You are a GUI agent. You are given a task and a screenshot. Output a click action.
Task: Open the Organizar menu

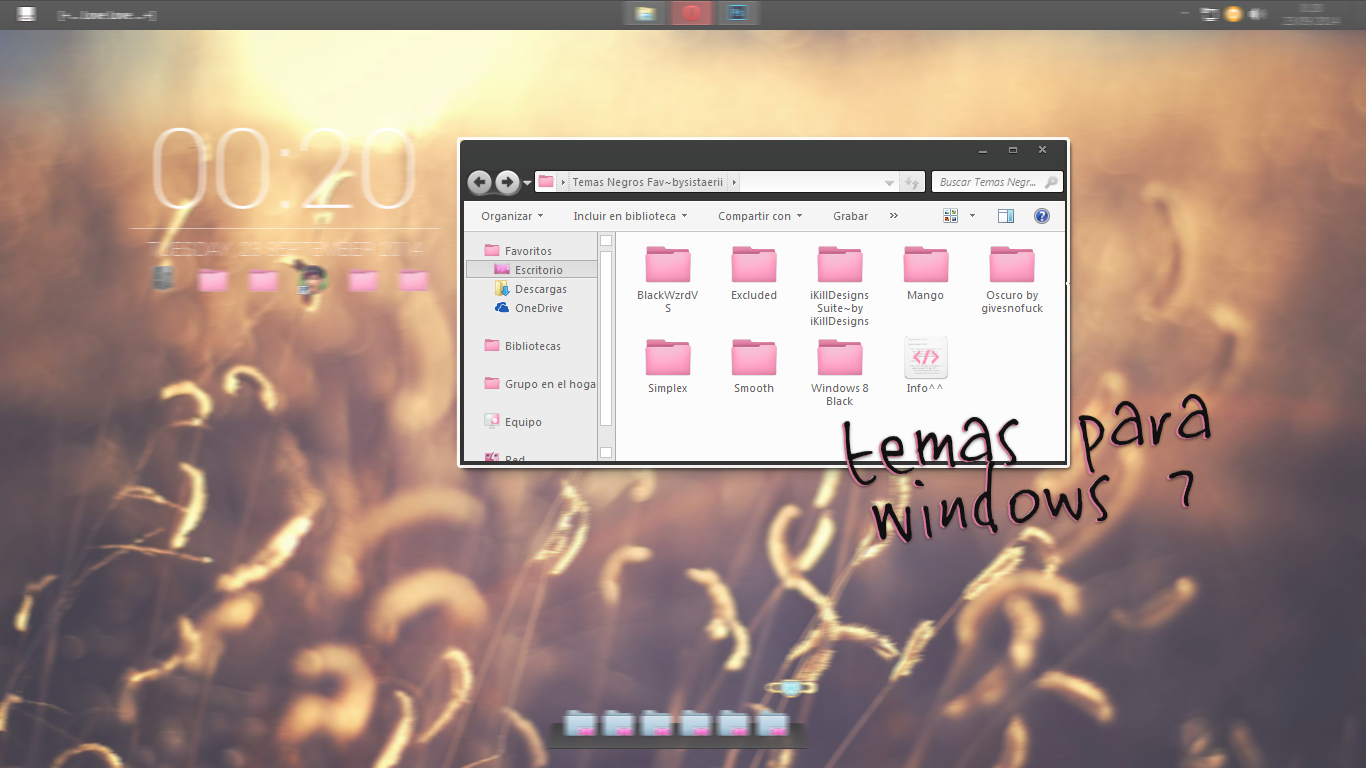pos(512,216)
